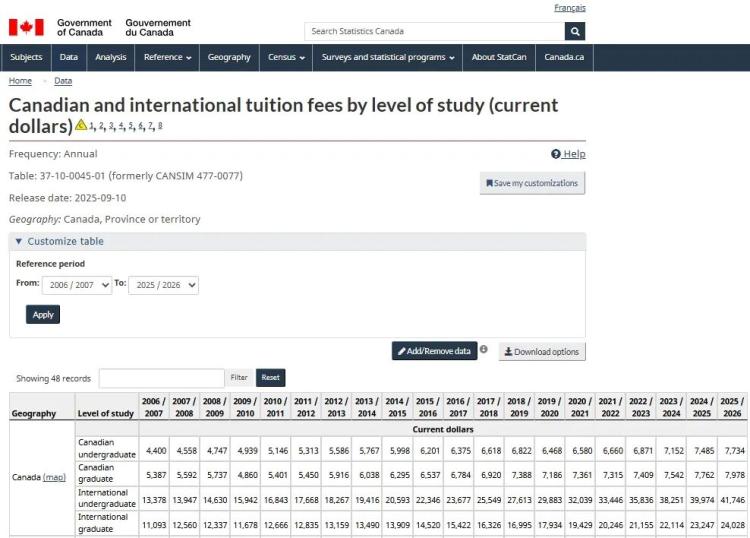Open Surveys and statistical programs menu
Viewport: 750px width, 538px height.
tap(387, 57)
